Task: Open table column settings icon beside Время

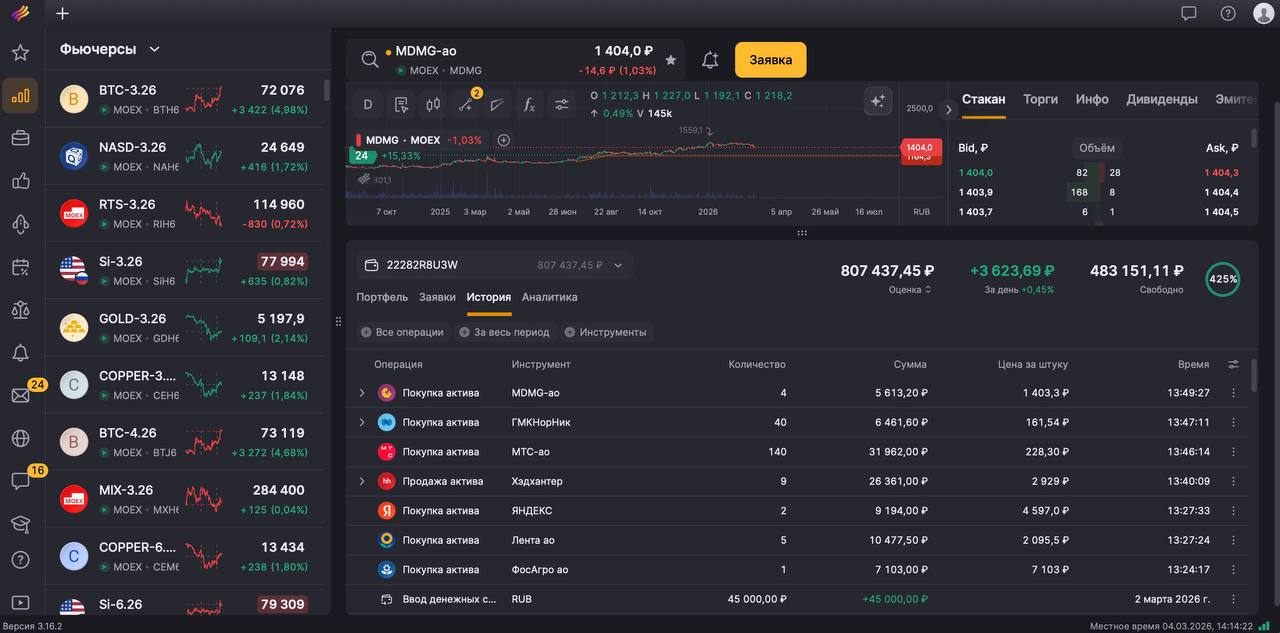Action: pos(1233,364)
